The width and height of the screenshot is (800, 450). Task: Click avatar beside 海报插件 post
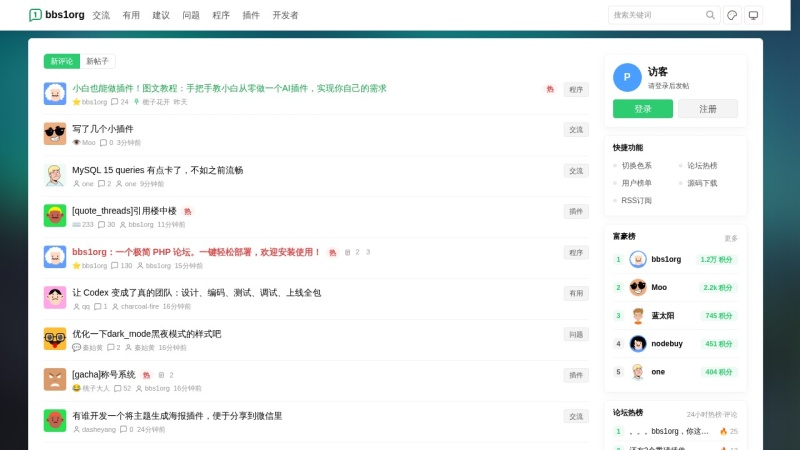(55, 421)
